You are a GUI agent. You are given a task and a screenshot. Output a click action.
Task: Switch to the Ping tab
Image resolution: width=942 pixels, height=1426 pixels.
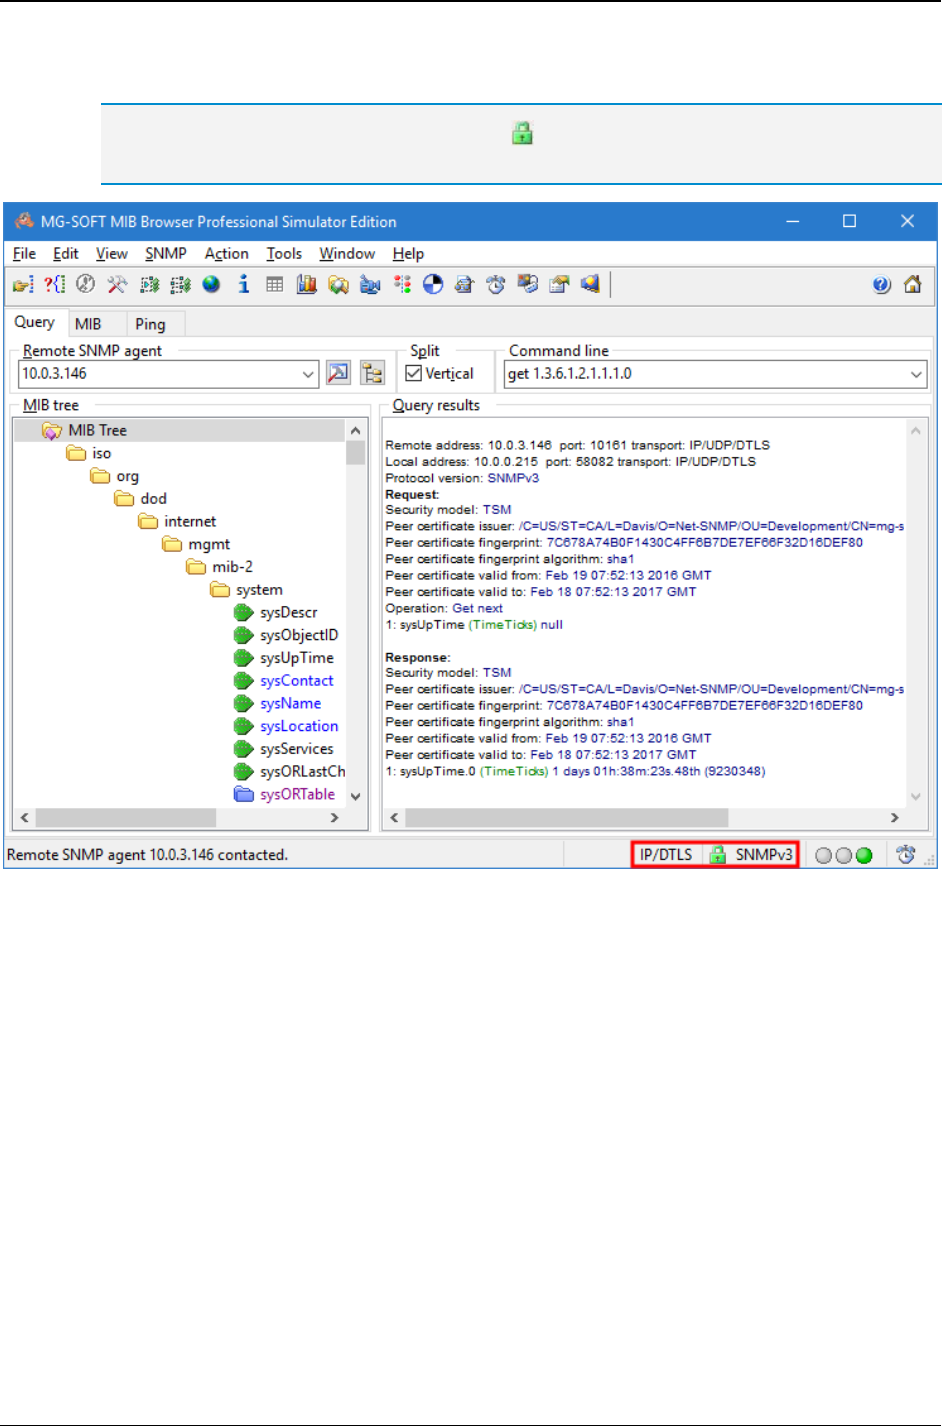click(x=150, y=324)
